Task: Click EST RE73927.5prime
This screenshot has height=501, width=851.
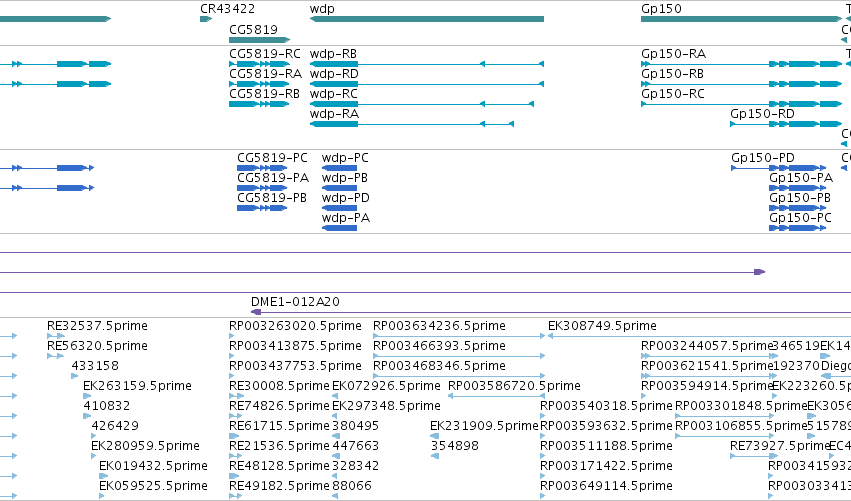Action: [780, 446]
